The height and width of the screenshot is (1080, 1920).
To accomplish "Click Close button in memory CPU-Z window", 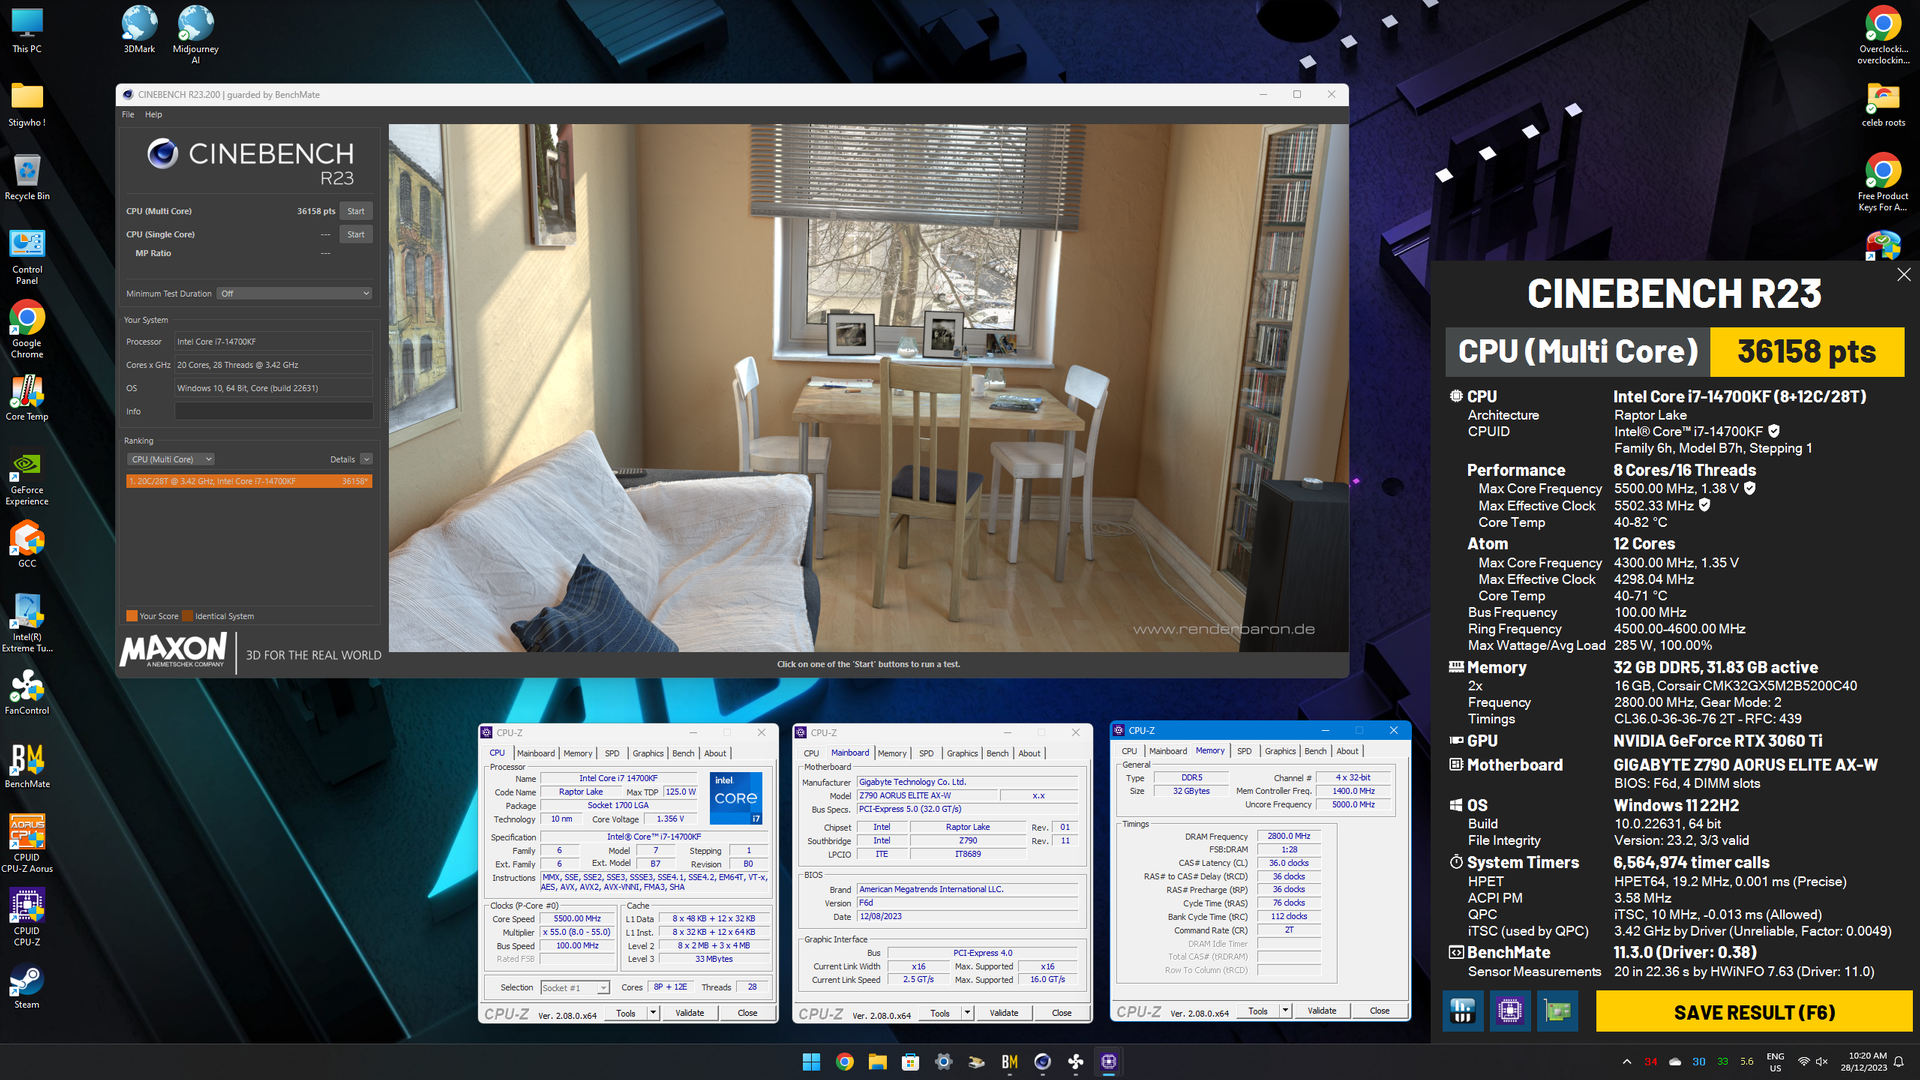I will (1379, 1011).
